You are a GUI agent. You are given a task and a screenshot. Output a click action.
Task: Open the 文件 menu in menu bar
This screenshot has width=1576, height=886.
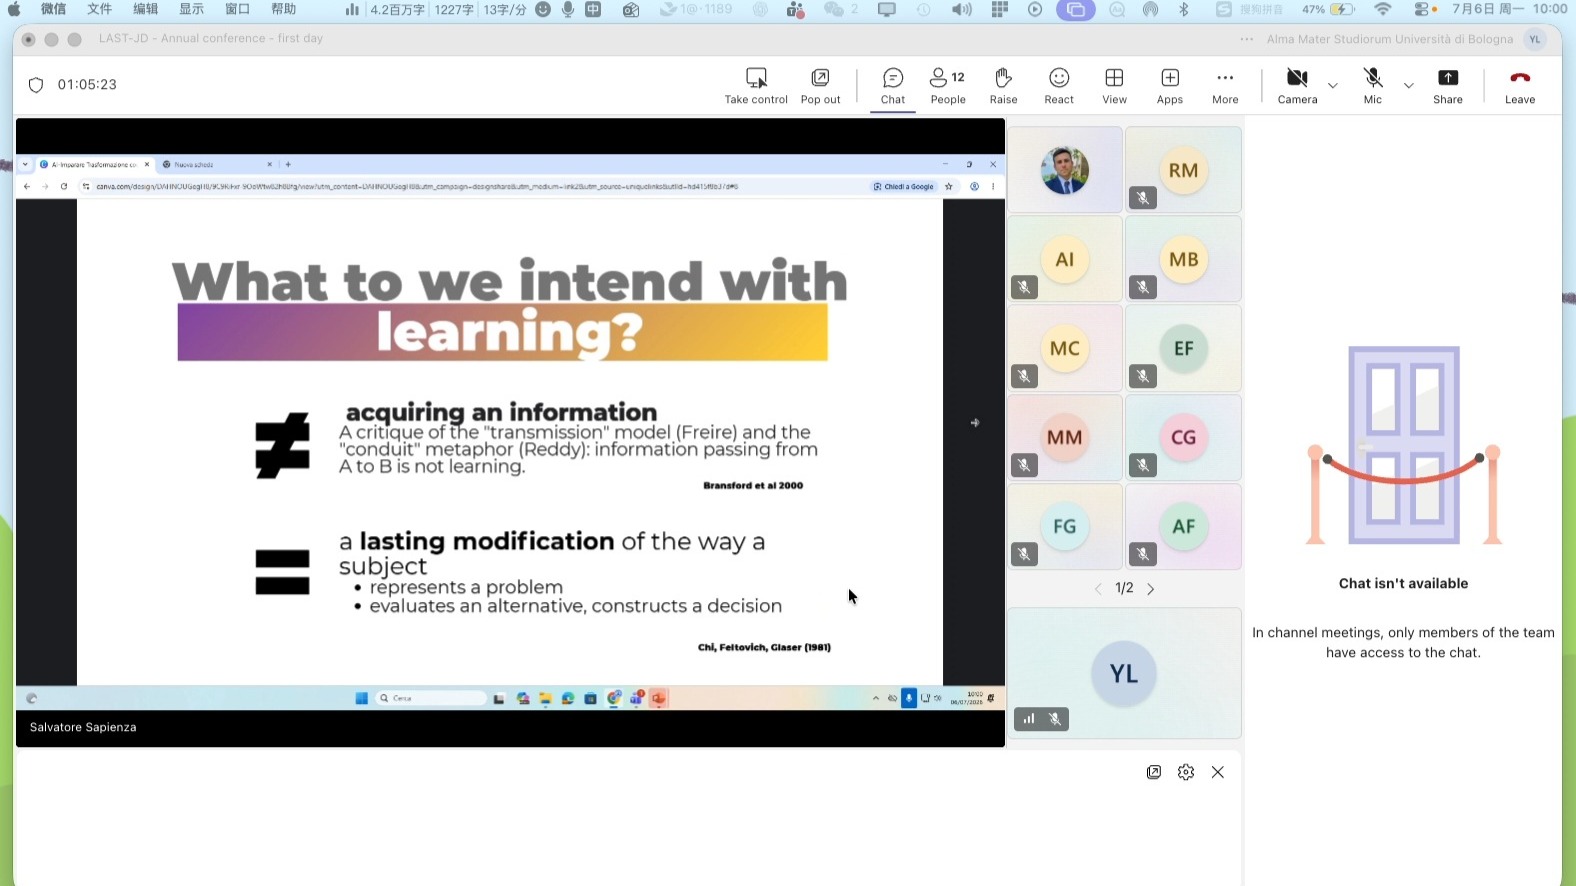(99, 9)
